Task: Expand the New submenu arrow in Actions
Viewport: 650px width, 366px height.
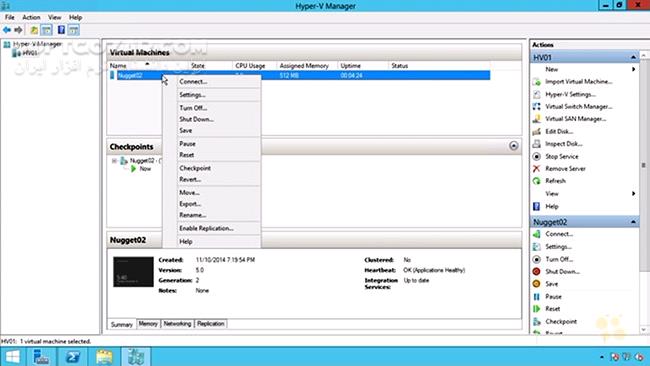Action: click(x=633, y=69)
